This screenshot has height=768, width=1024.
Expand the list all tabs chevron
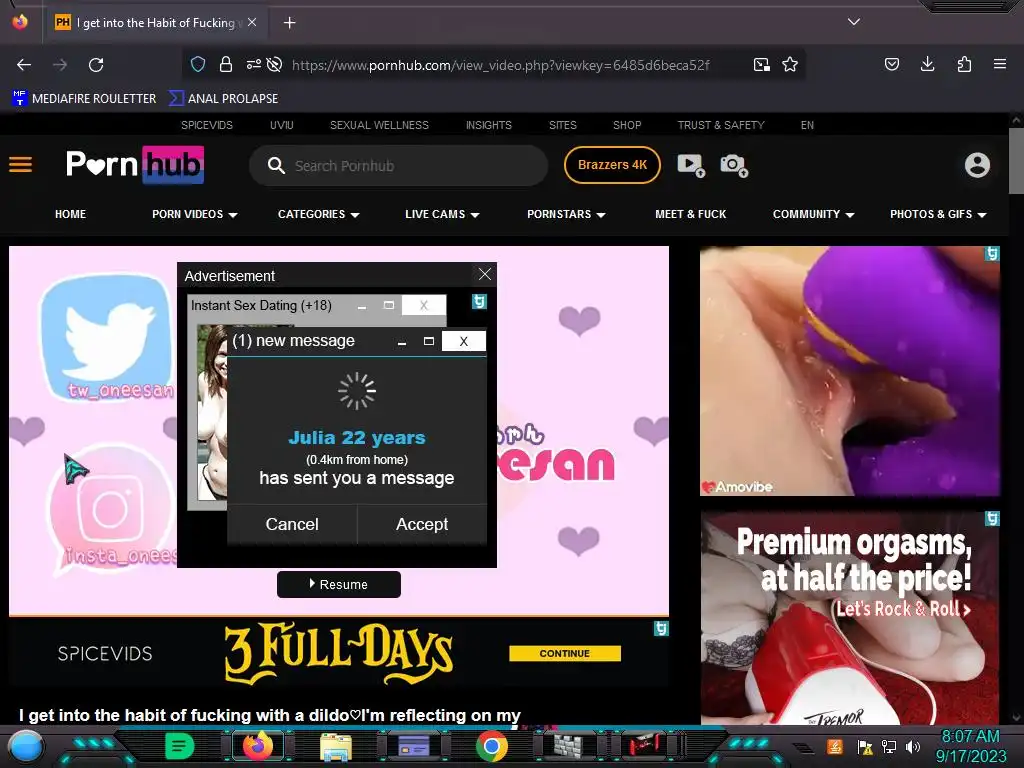point(854,22)
